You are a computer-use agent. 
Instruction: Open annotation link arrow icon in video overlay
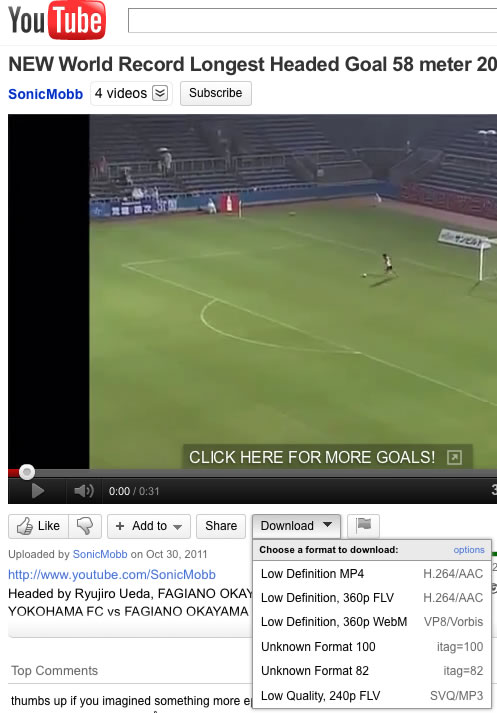(x=454, y=457)
